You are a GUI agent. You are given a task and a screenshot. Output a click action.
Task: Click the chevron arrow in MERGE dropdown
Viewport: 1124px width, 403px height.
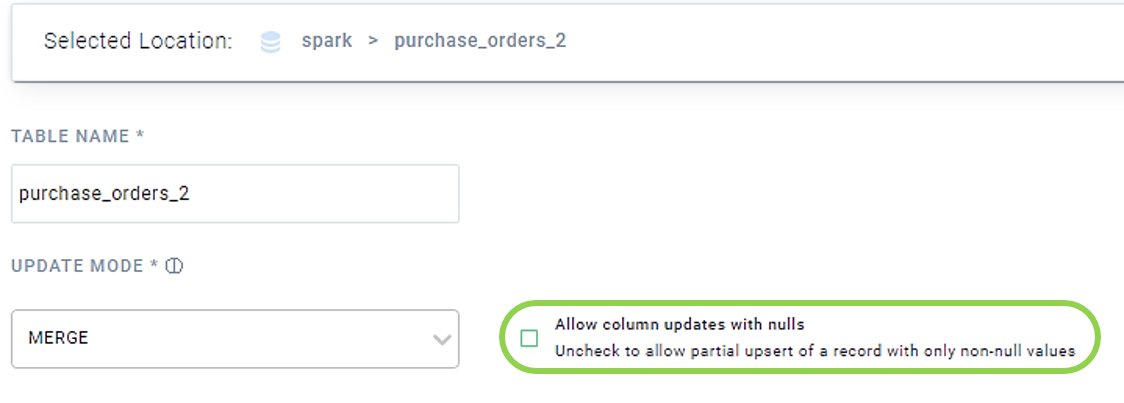point(442,339)
